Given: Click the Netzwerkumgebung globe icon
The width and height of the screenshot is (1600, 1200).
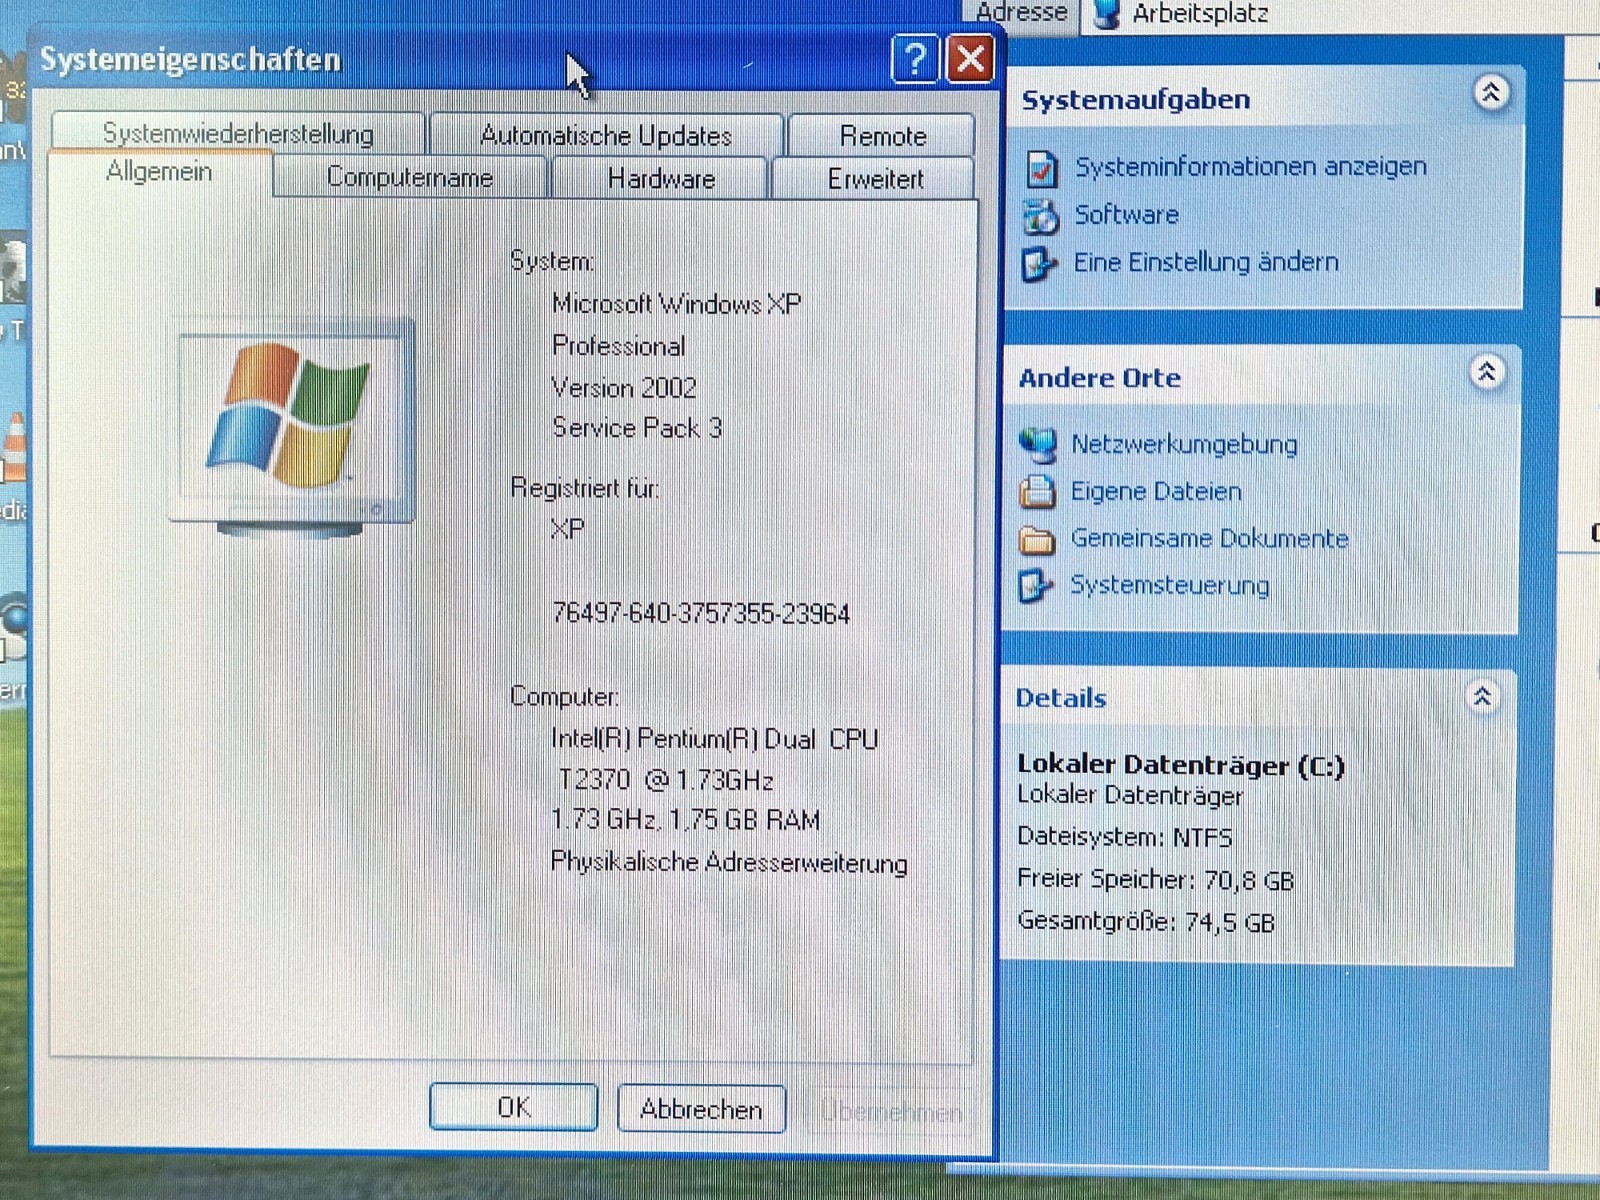Looking at the screenshot, I should click(x=1038, y=445).
